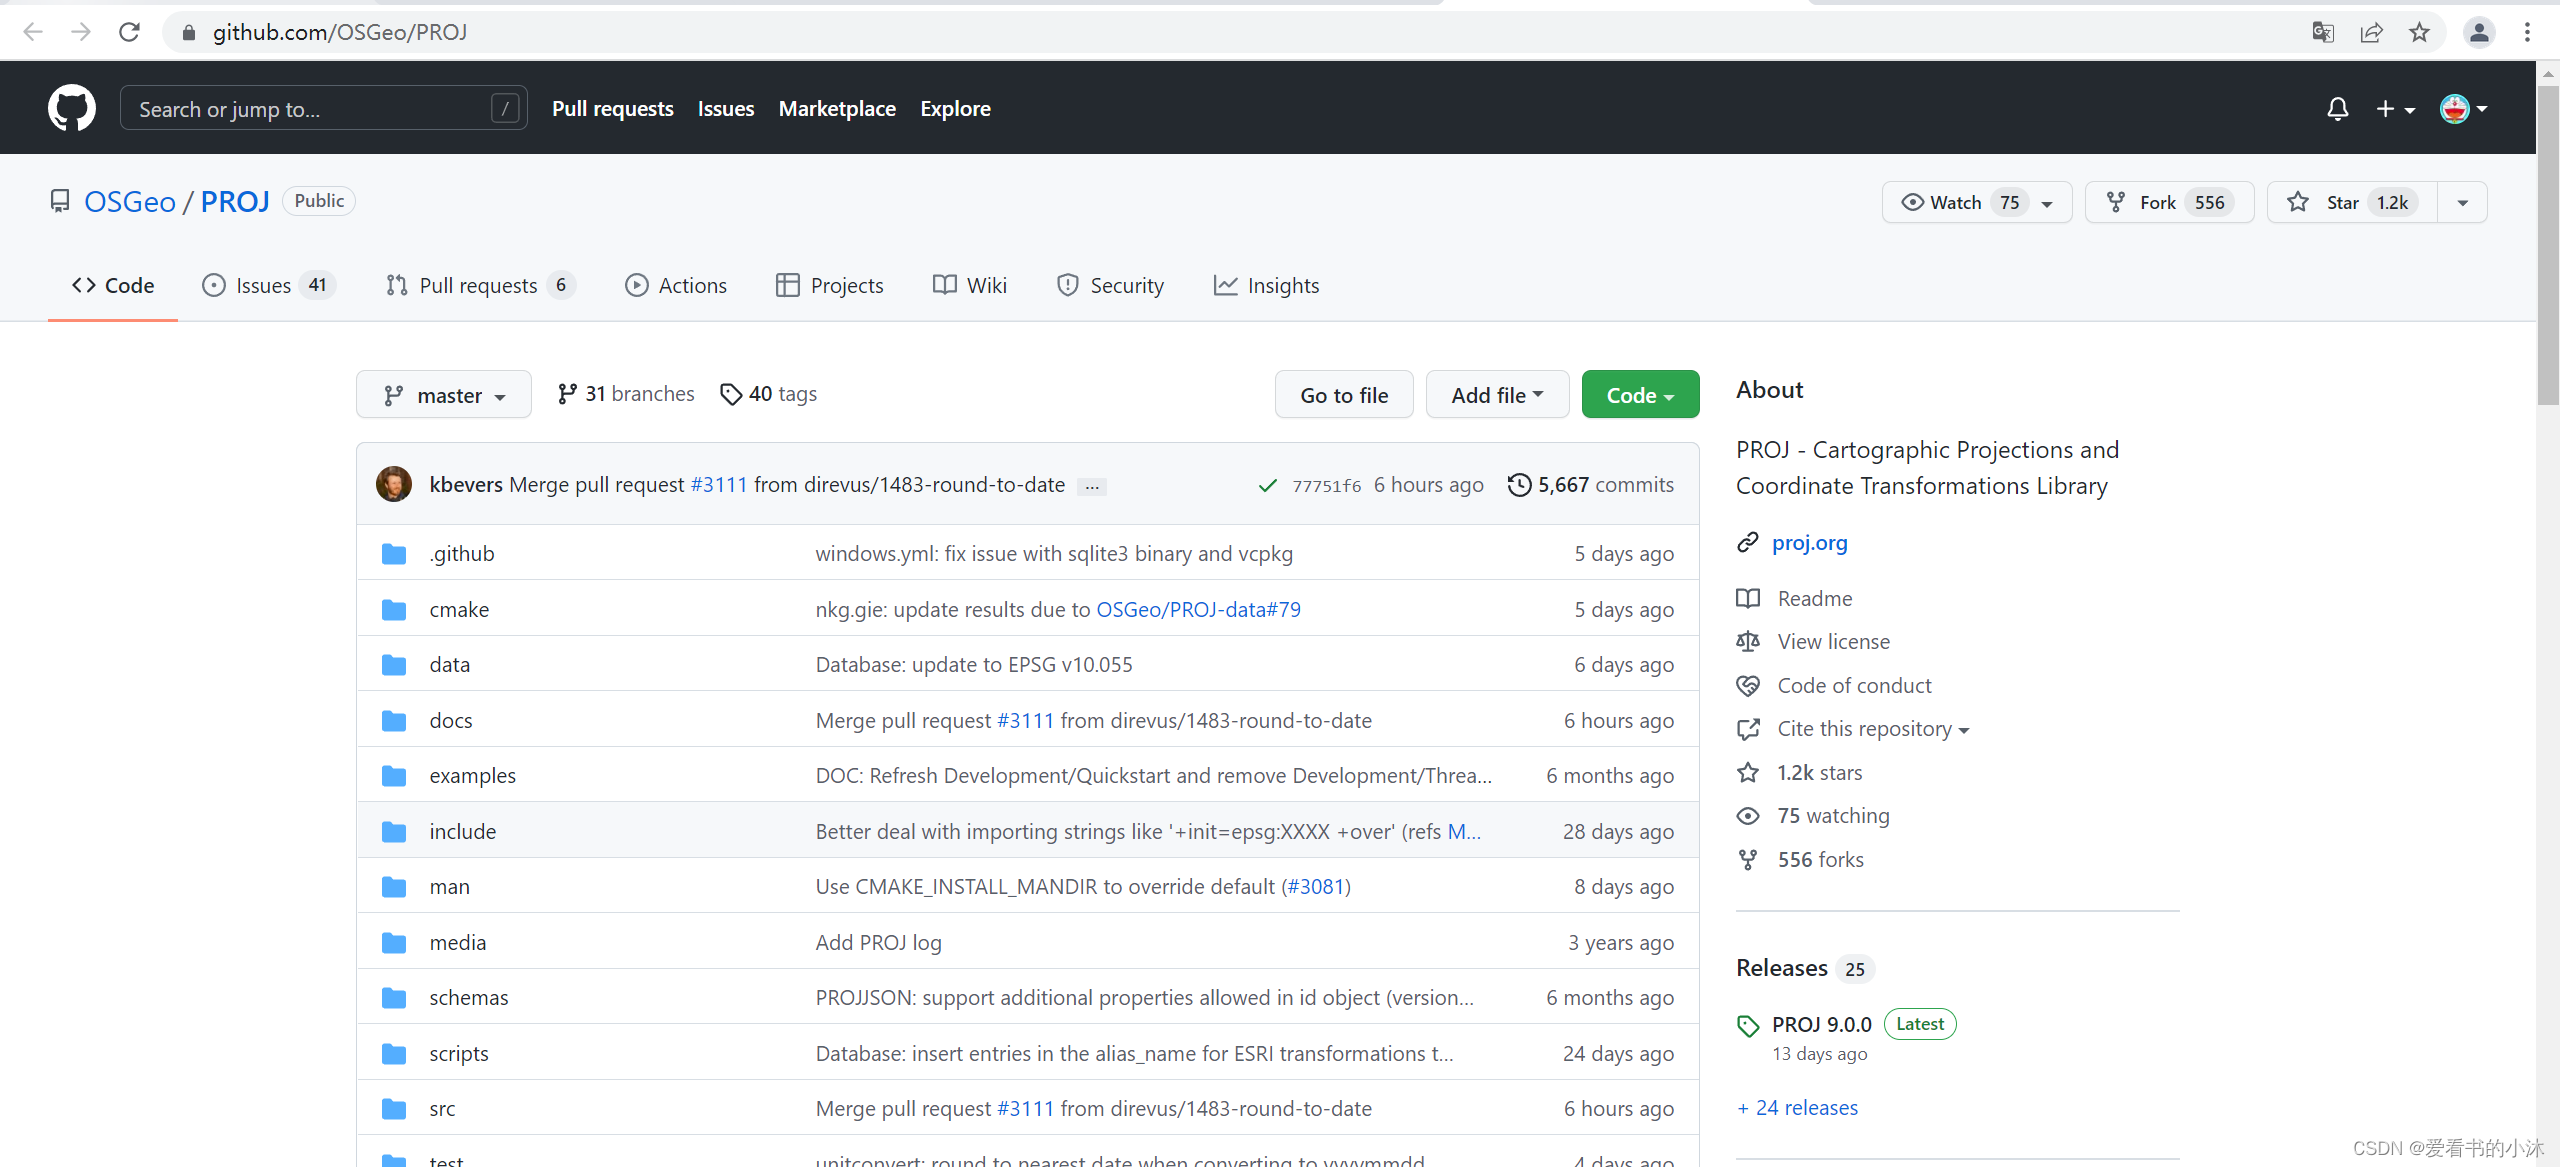Image resolution: width=2560 pixels, height=1167 pixels.
Task: Open the notifications bell
Action: point(2337,109)
